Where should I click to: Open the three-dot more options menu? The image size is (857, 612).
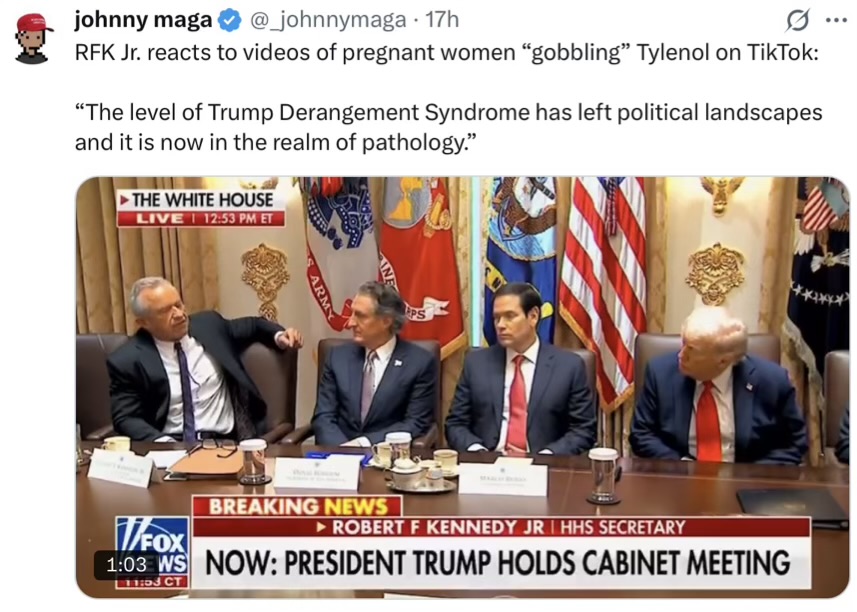(x=836, y=21)
